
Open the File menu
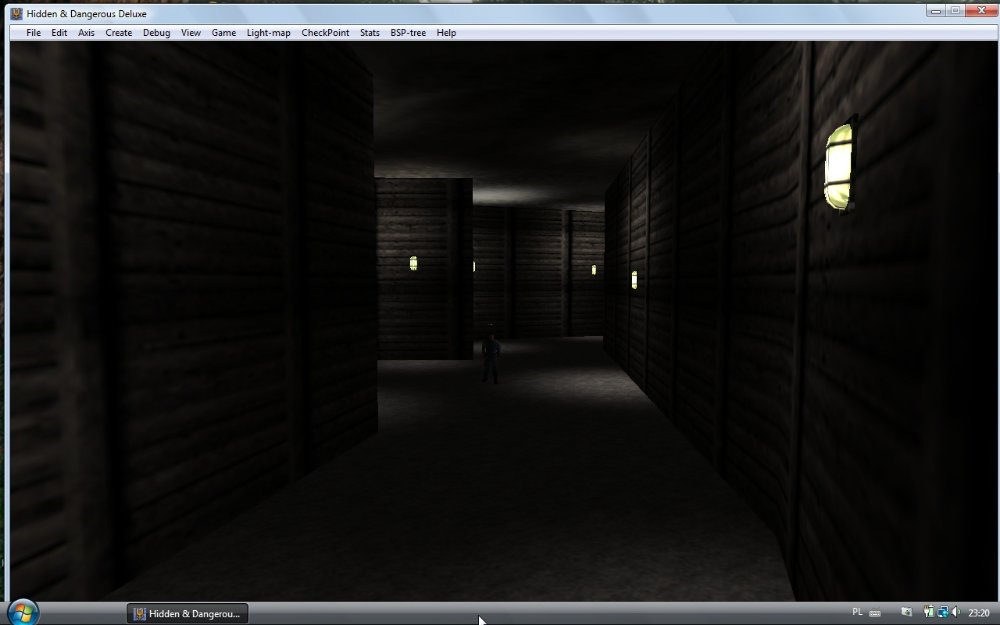click(x=33, y=33)
